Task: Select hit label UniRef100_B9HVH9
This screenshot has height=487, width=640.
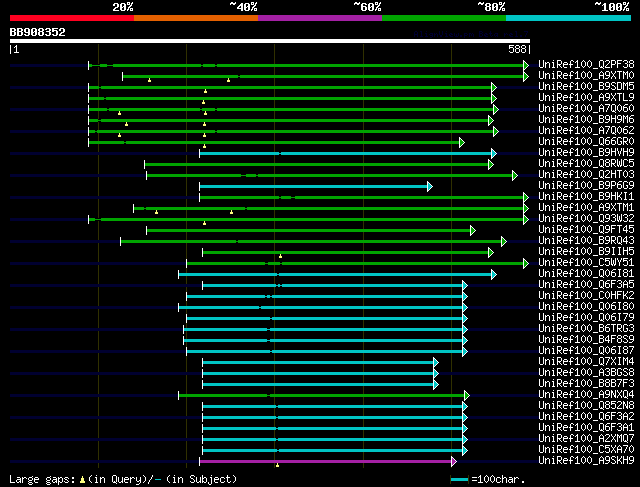Action: pyautogui.click(x=586, y=152)
